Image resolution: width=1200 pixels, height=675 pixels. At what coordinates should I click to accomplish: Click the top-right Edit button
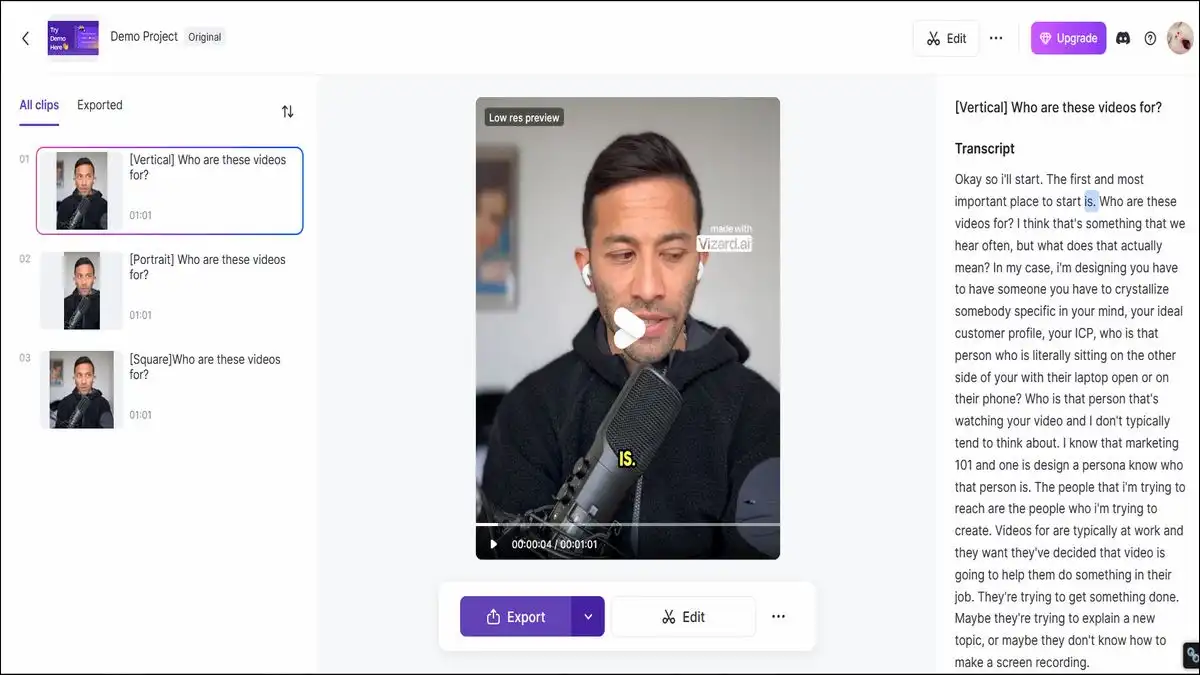tap(945, 38)
